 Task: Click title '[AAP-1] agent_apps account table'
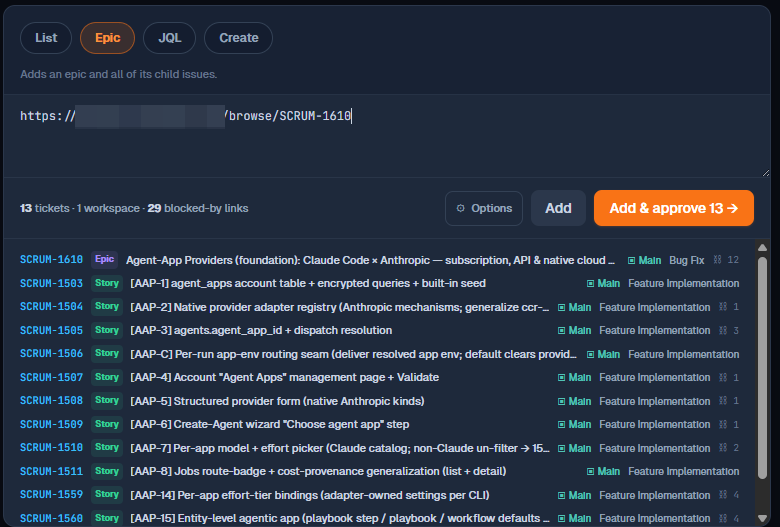tap(308, 283)
